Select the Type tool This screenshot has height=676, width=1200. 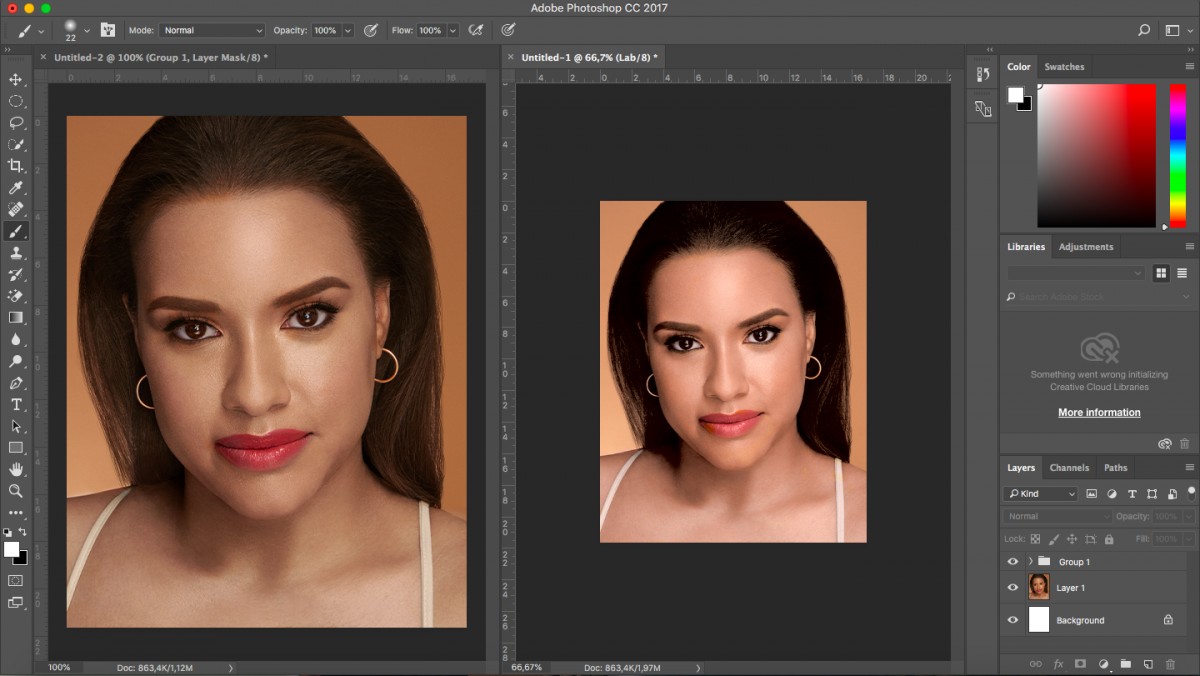coord(16,405)
